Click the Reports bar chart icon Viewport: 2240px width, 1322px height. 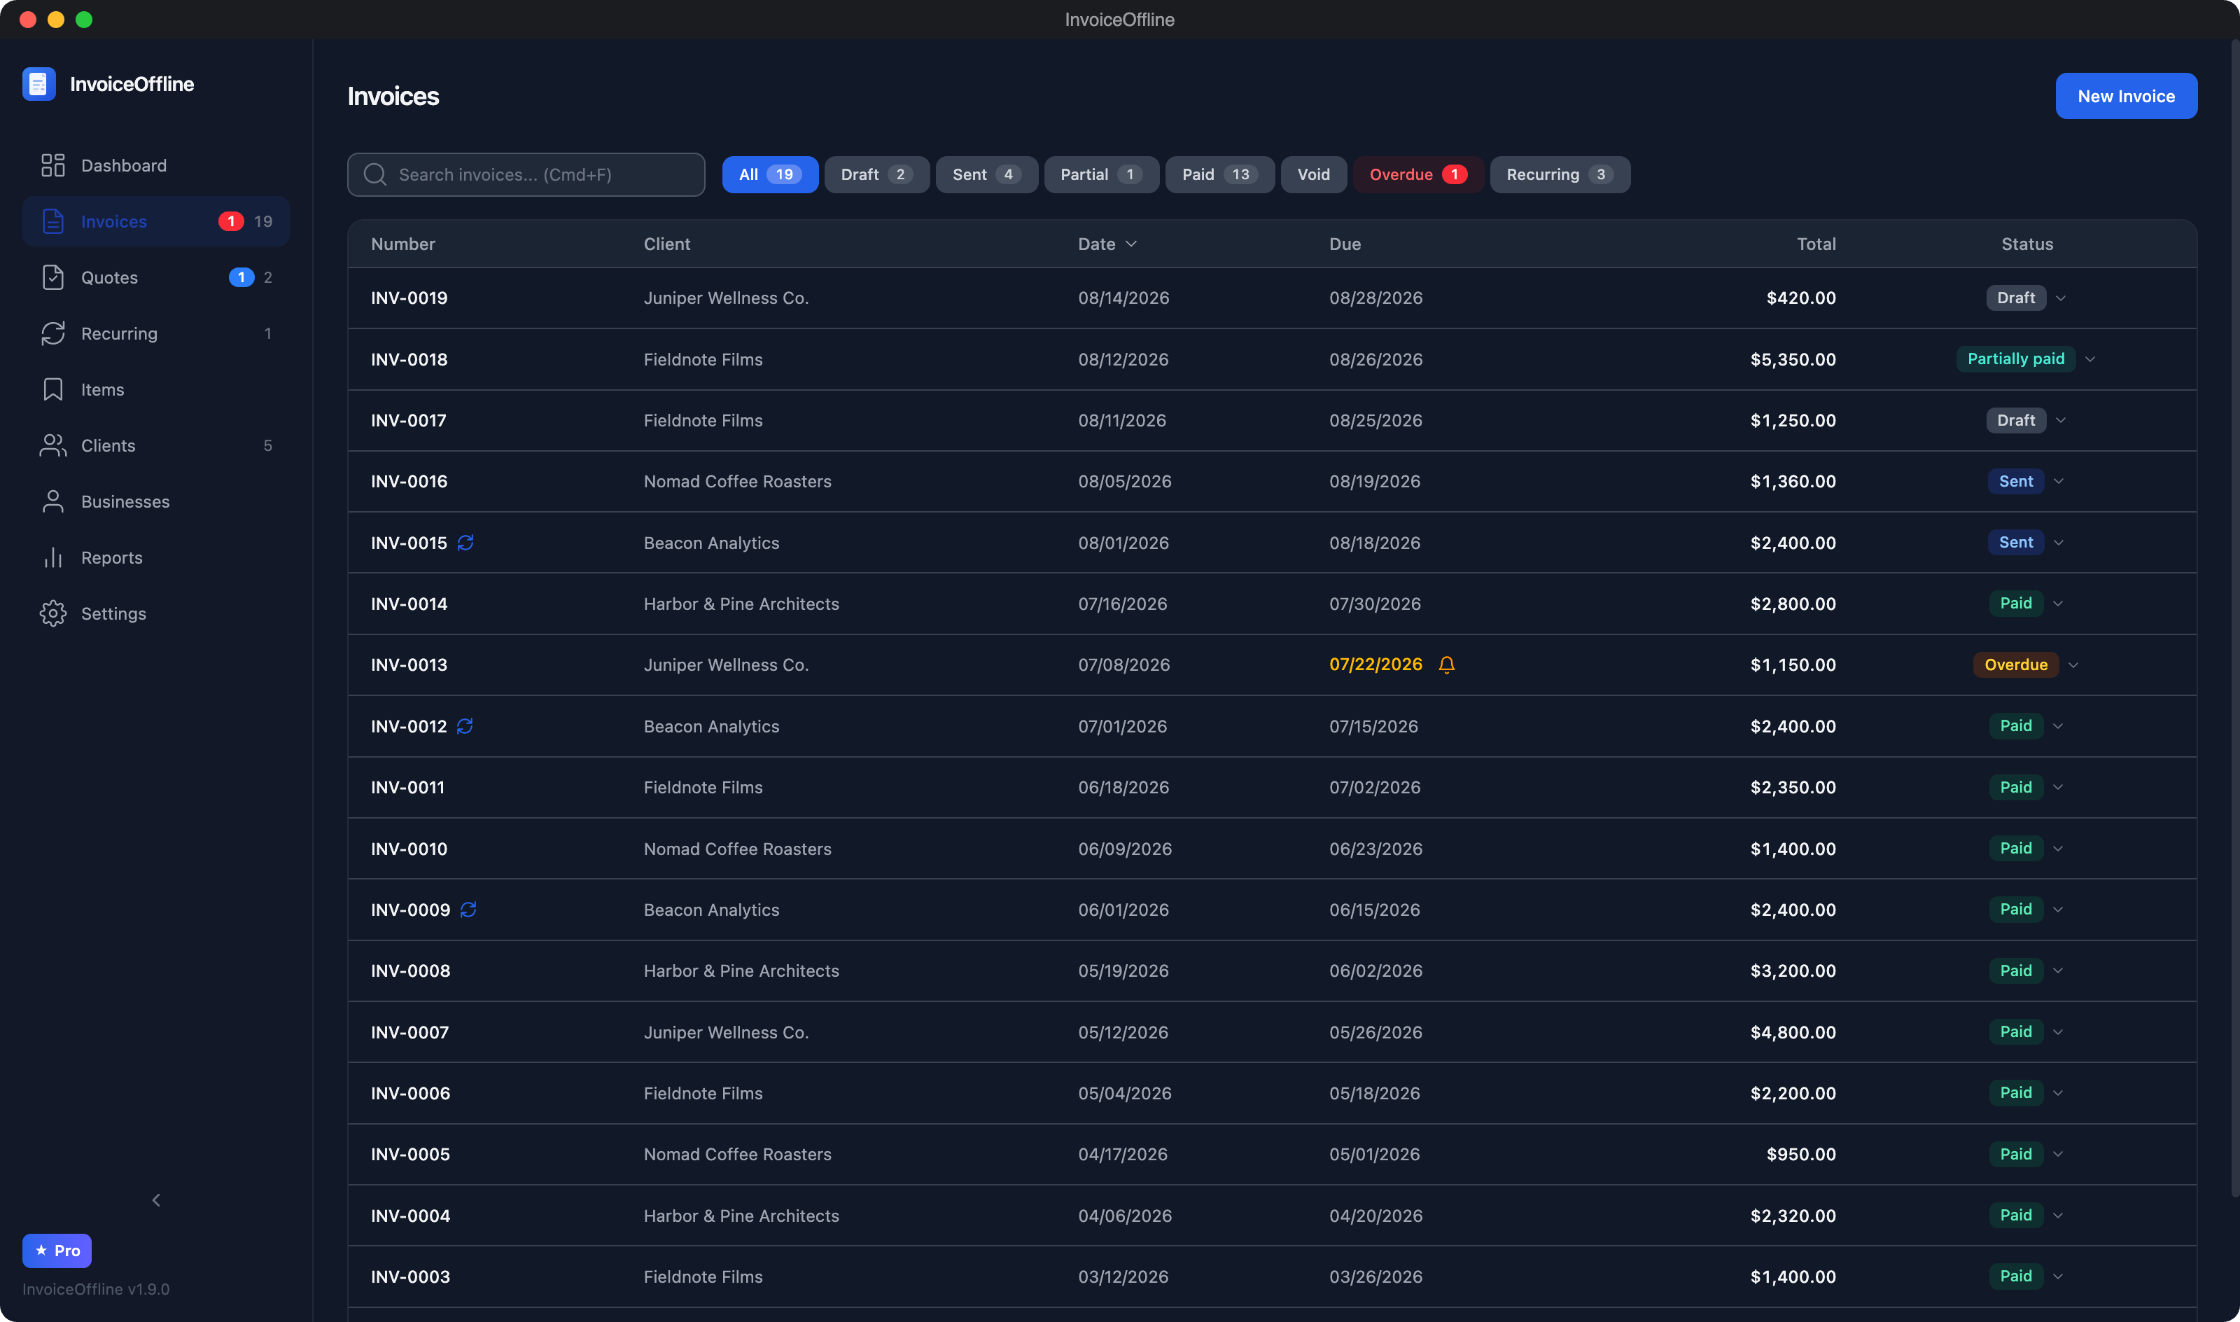tap(53, 557)
